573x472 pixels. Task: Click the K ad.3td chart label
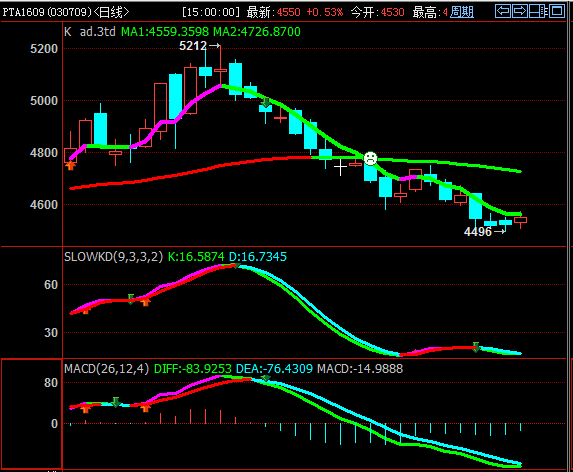pos(90,32)
